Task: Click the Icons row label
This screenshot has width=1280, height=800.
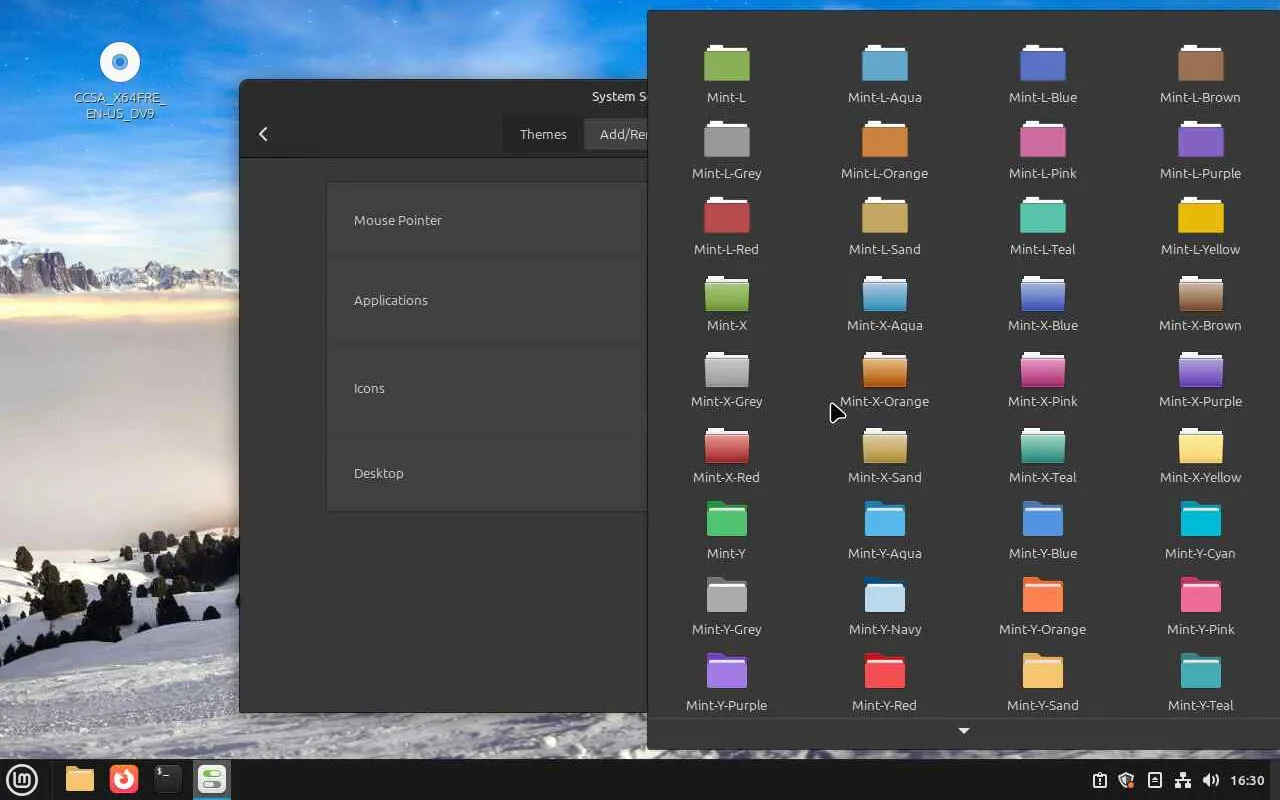Action: [369, 388]
